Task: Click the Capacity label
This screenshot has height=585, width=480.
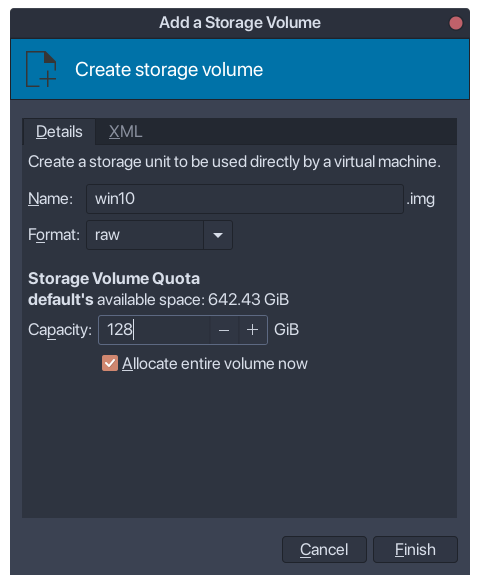Action: [x=60, y=330]
